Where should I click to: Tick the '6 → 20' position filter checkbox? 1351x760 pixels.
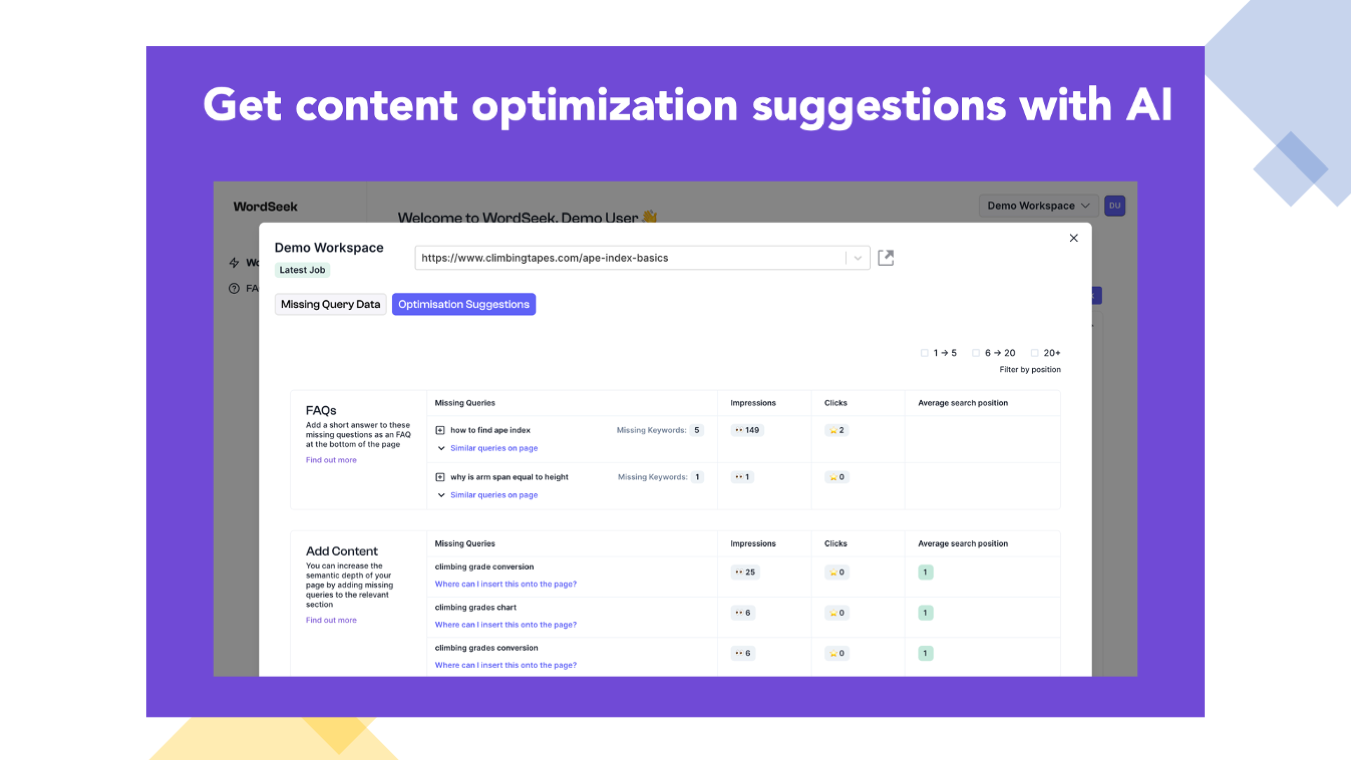pos(976,353)
